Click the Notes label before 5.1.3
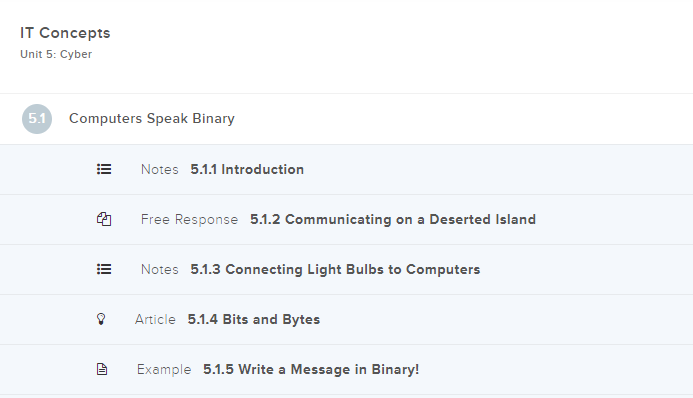The height and width of the screenshot is (398, 693). click(160, 269)
